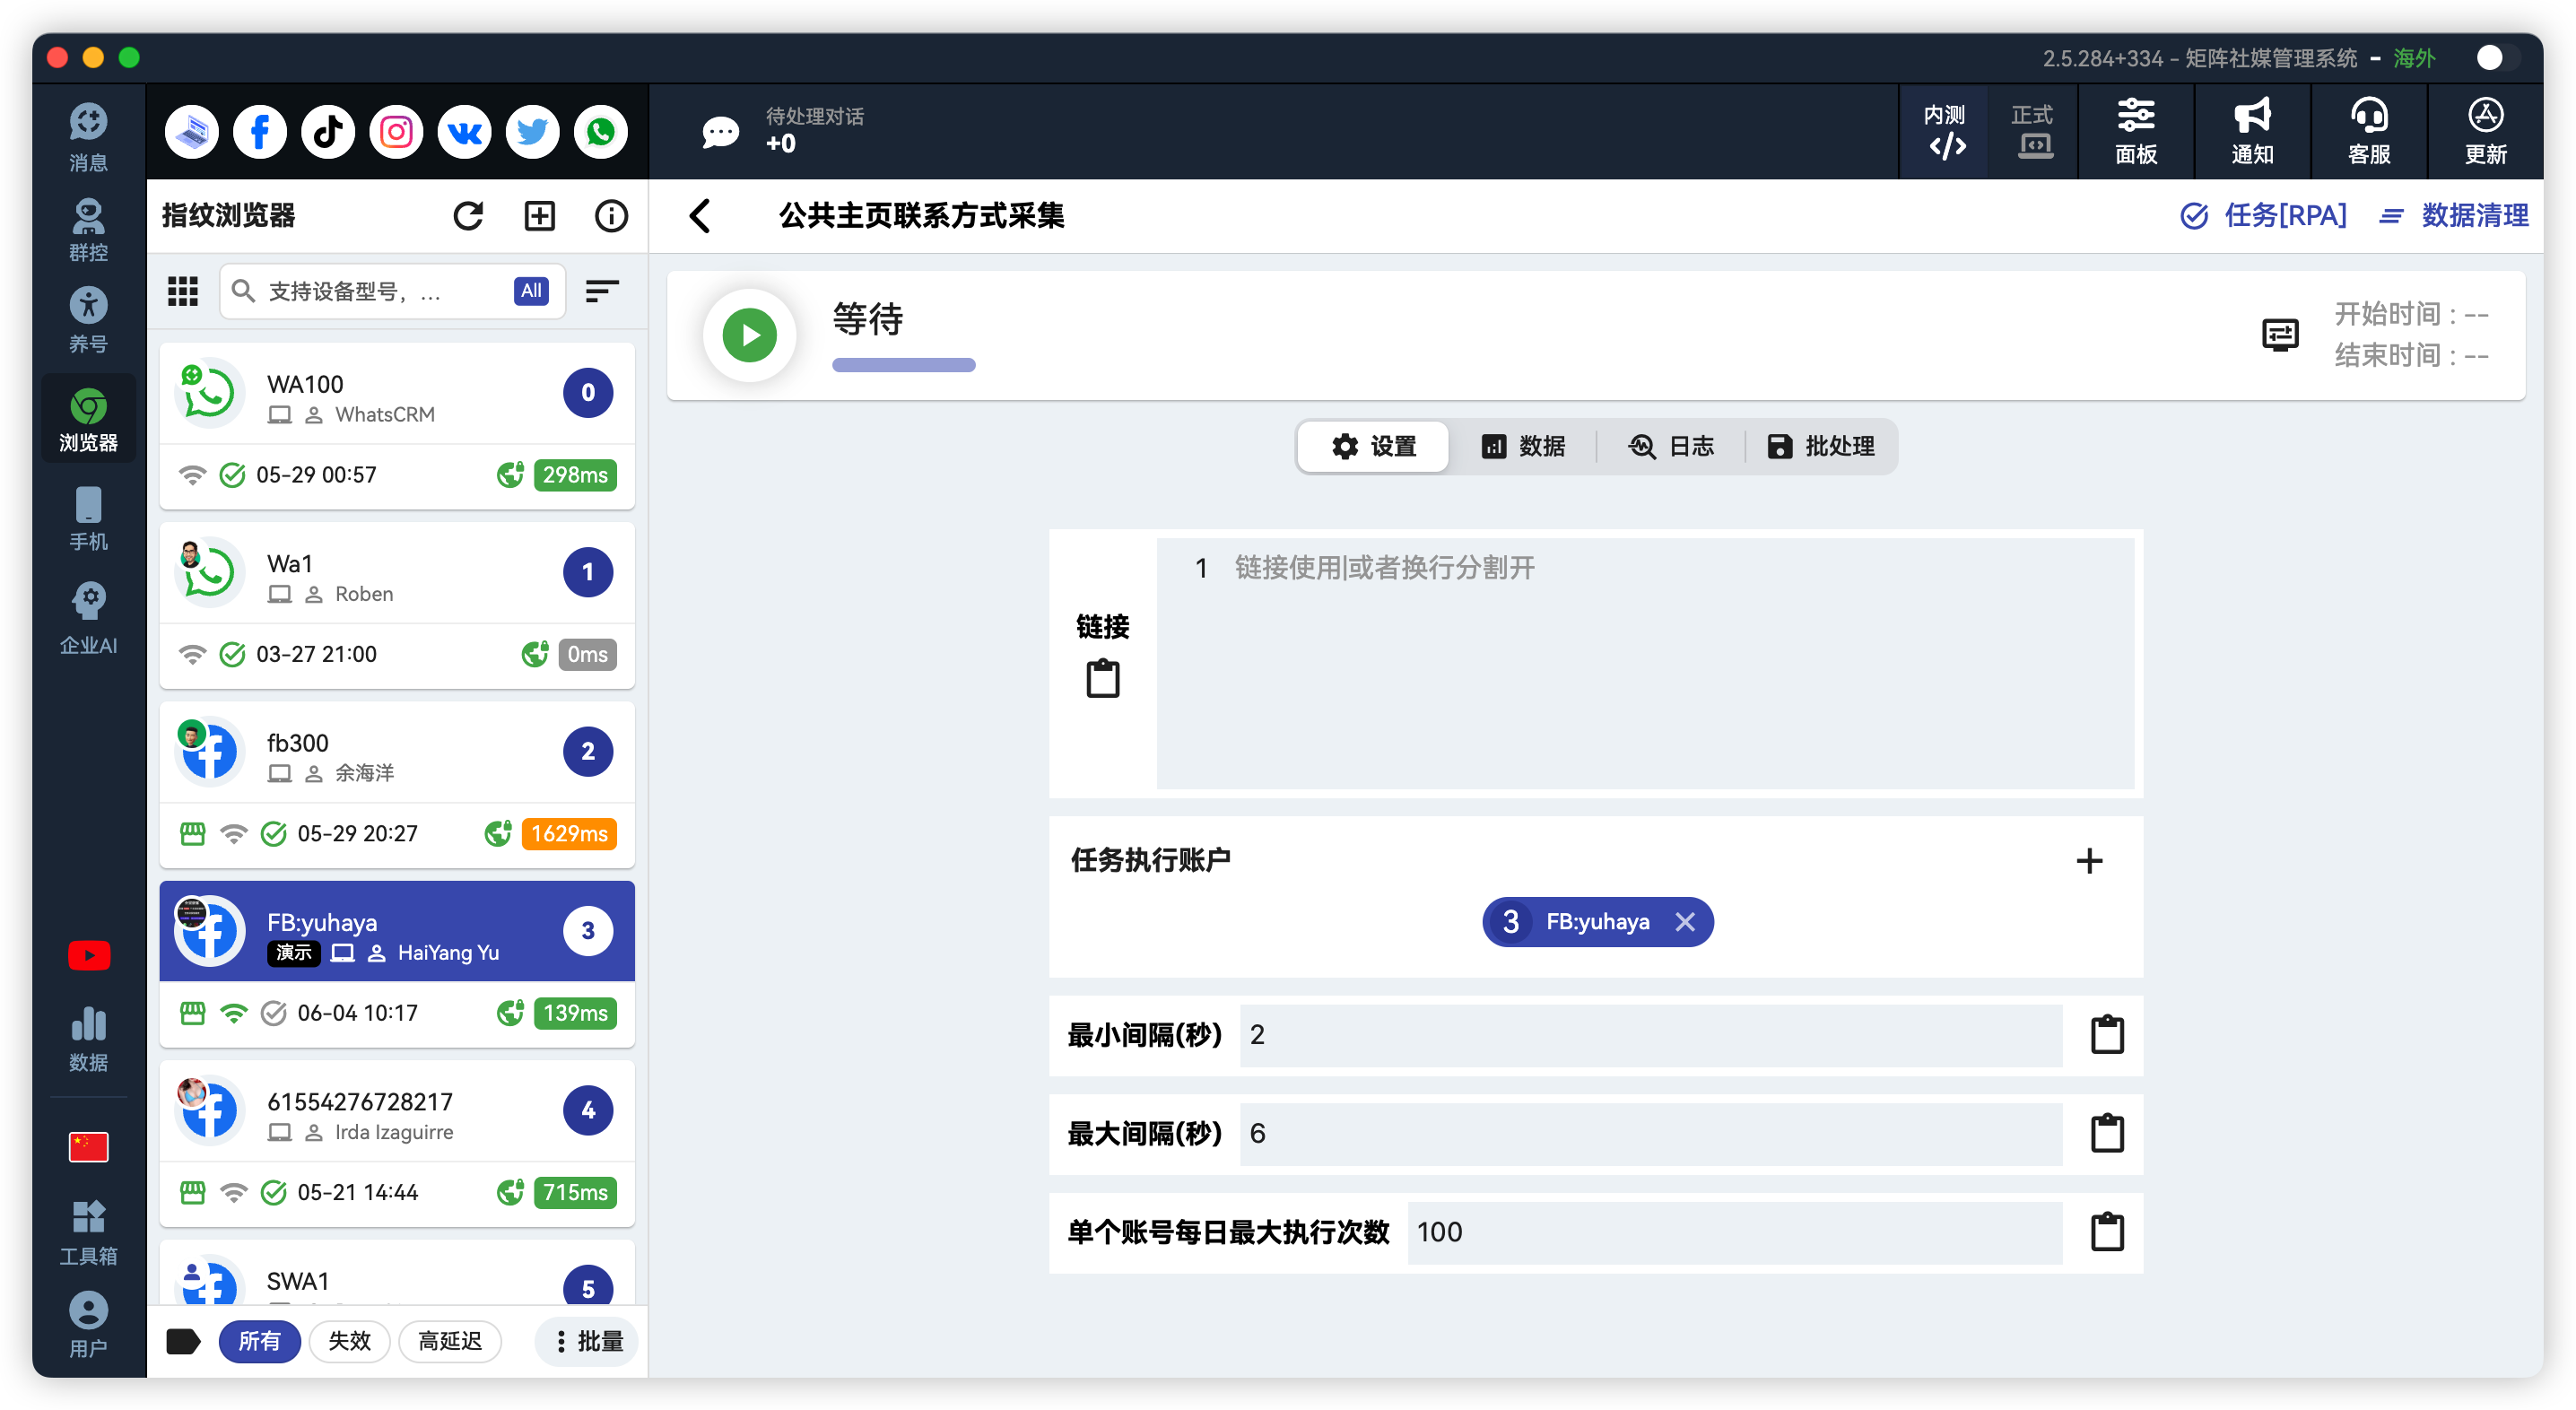This screenshot has width=2576, height=1410.
Task: Open 数据清理 data cleanup
Action: click(x=2453, y=216)
